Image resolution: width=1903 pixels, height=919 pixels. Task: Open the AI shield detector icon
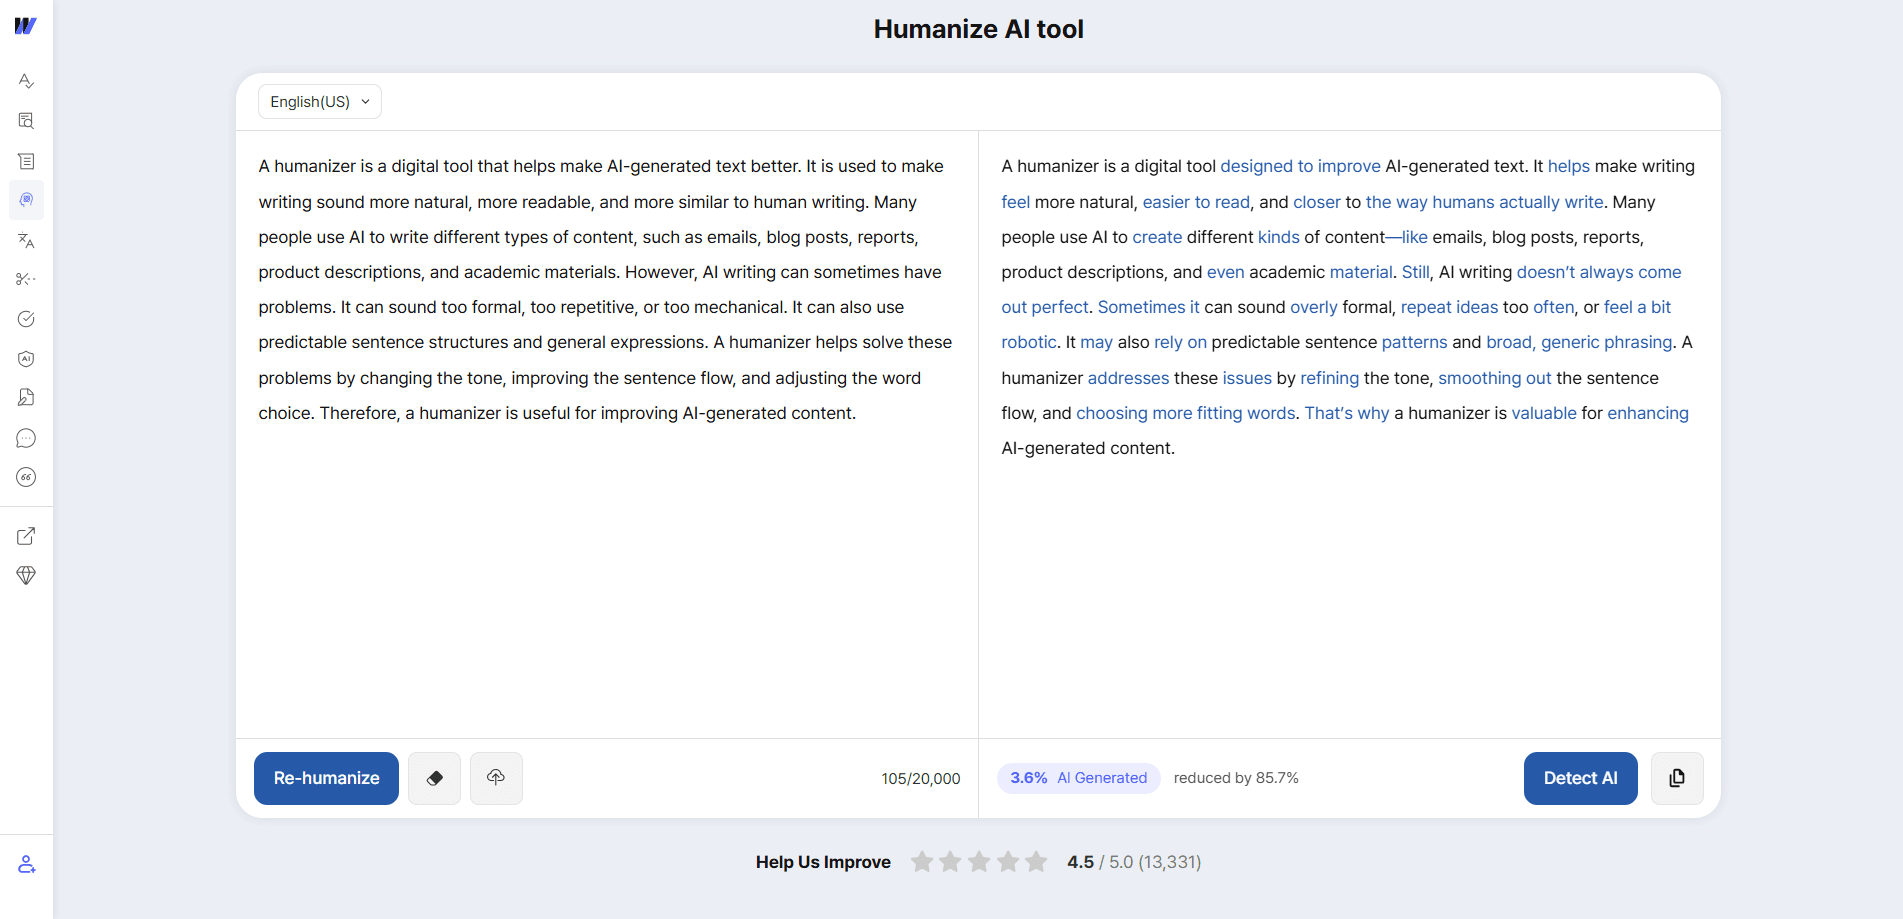(x=26, y=359)
